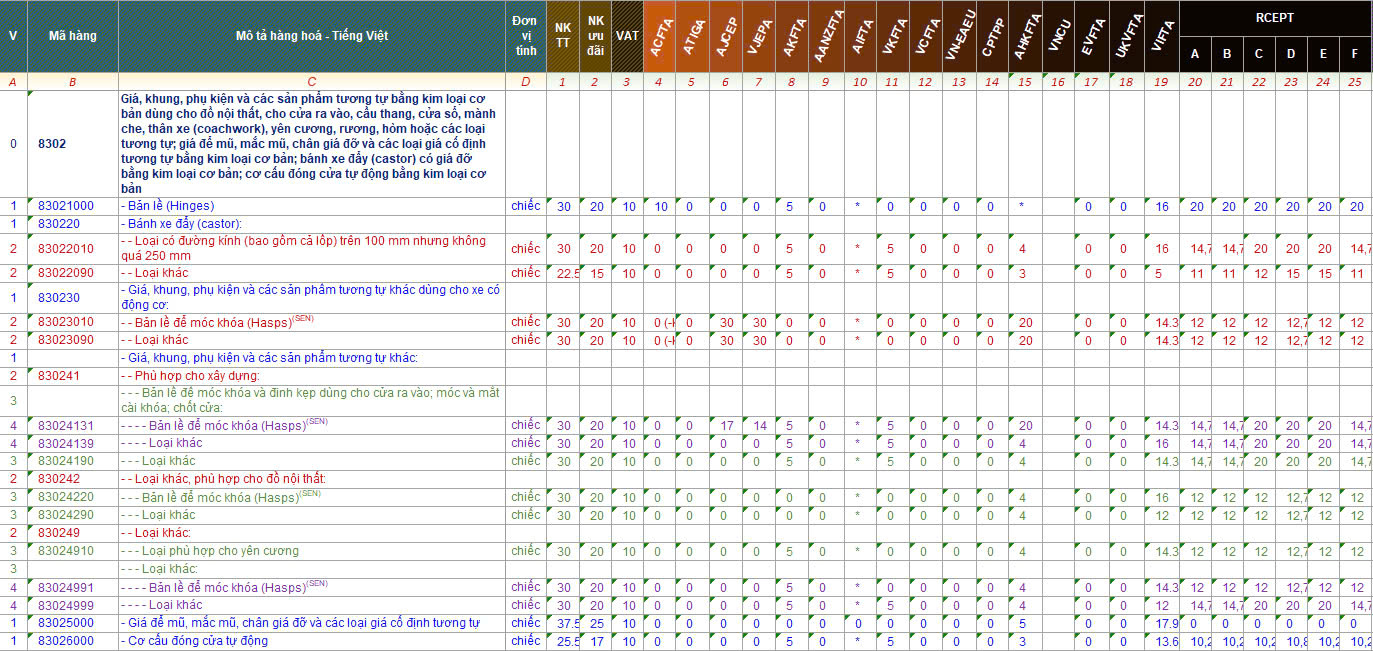Click the CPTPP column header

coord(992,36)
